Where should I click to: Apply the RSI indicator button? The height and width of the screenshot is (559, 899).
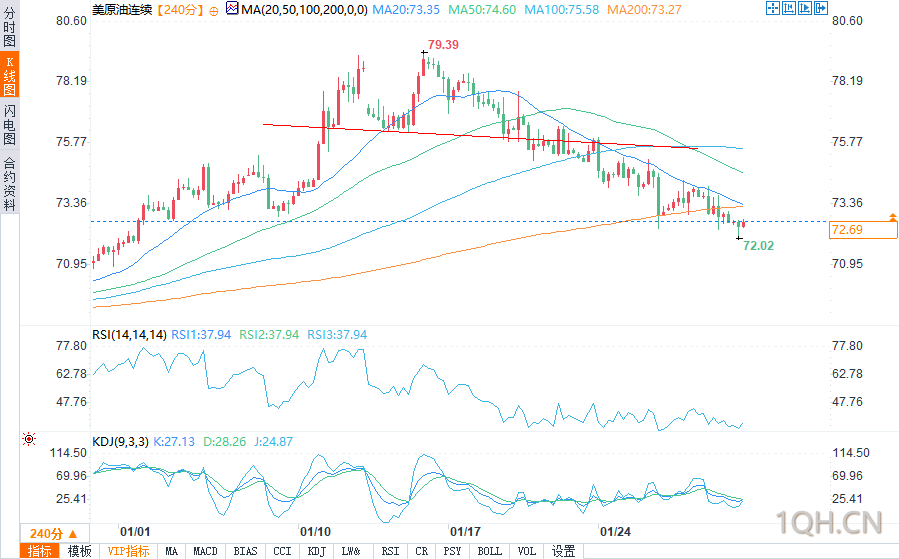coord(390,551)
